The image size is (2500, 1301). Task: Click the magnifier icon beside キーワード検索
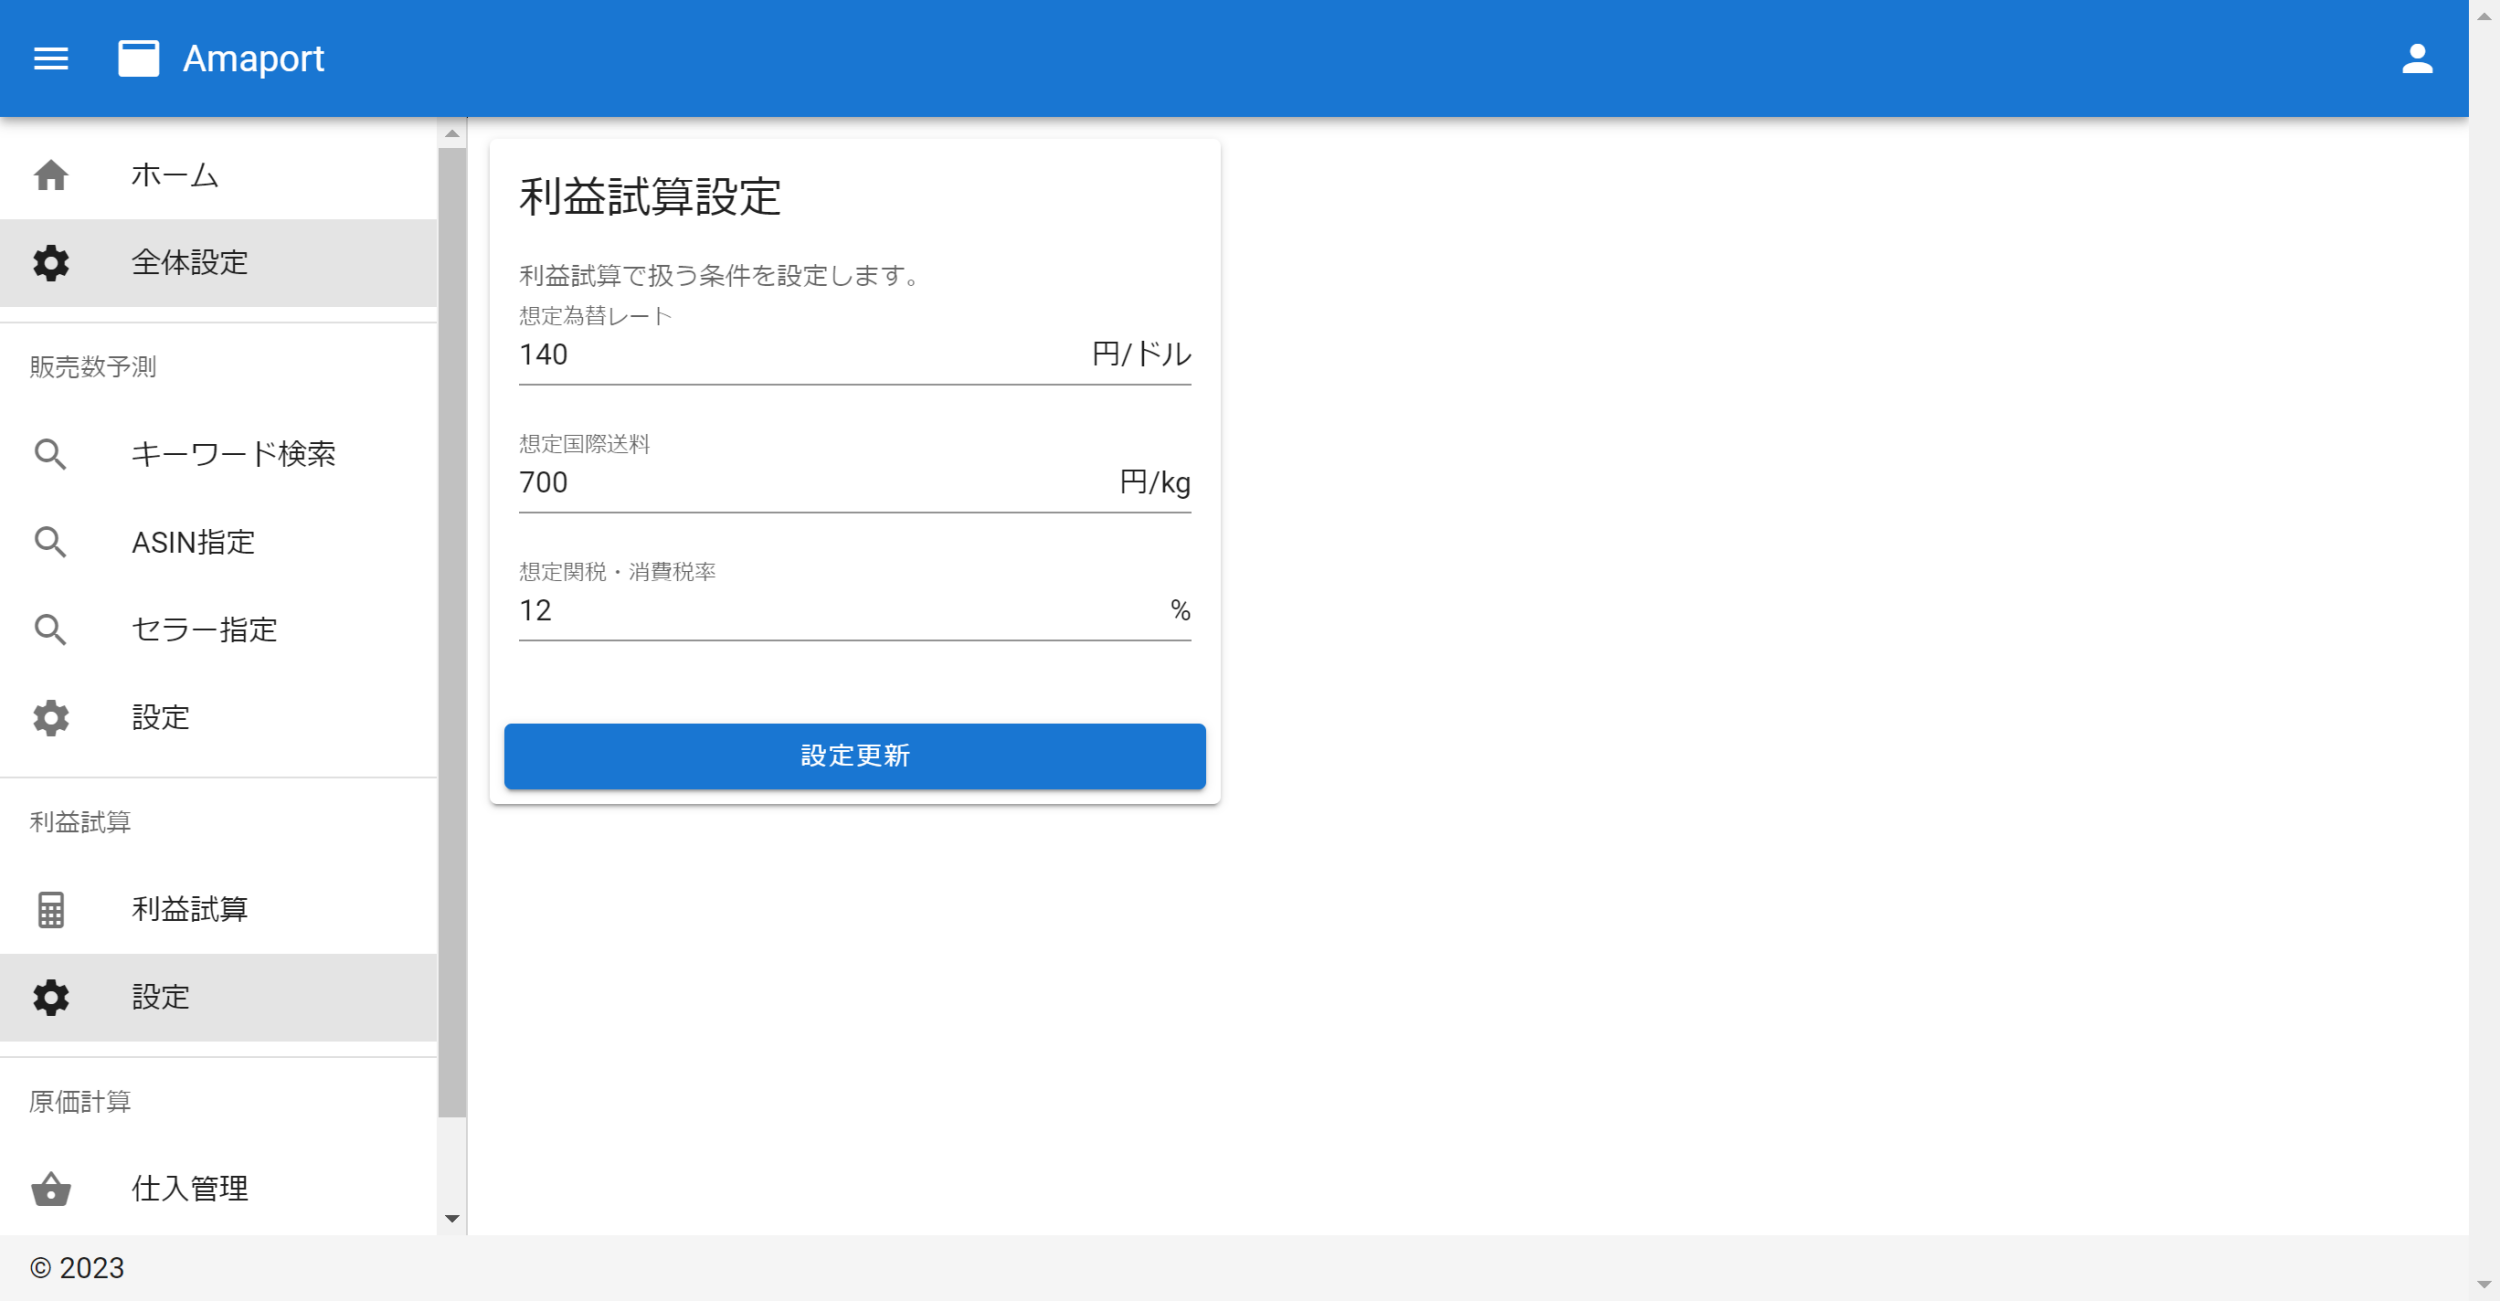coord(51,454)
